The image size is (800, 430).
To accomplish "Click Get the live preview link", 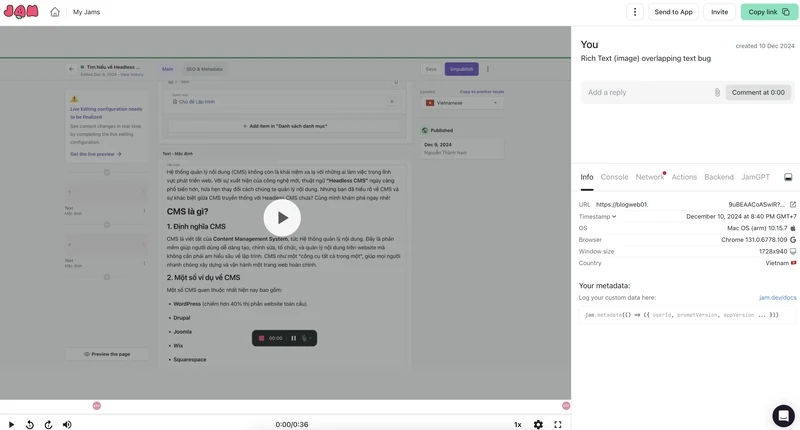I will pyautogui.click(x=95, y=154).
